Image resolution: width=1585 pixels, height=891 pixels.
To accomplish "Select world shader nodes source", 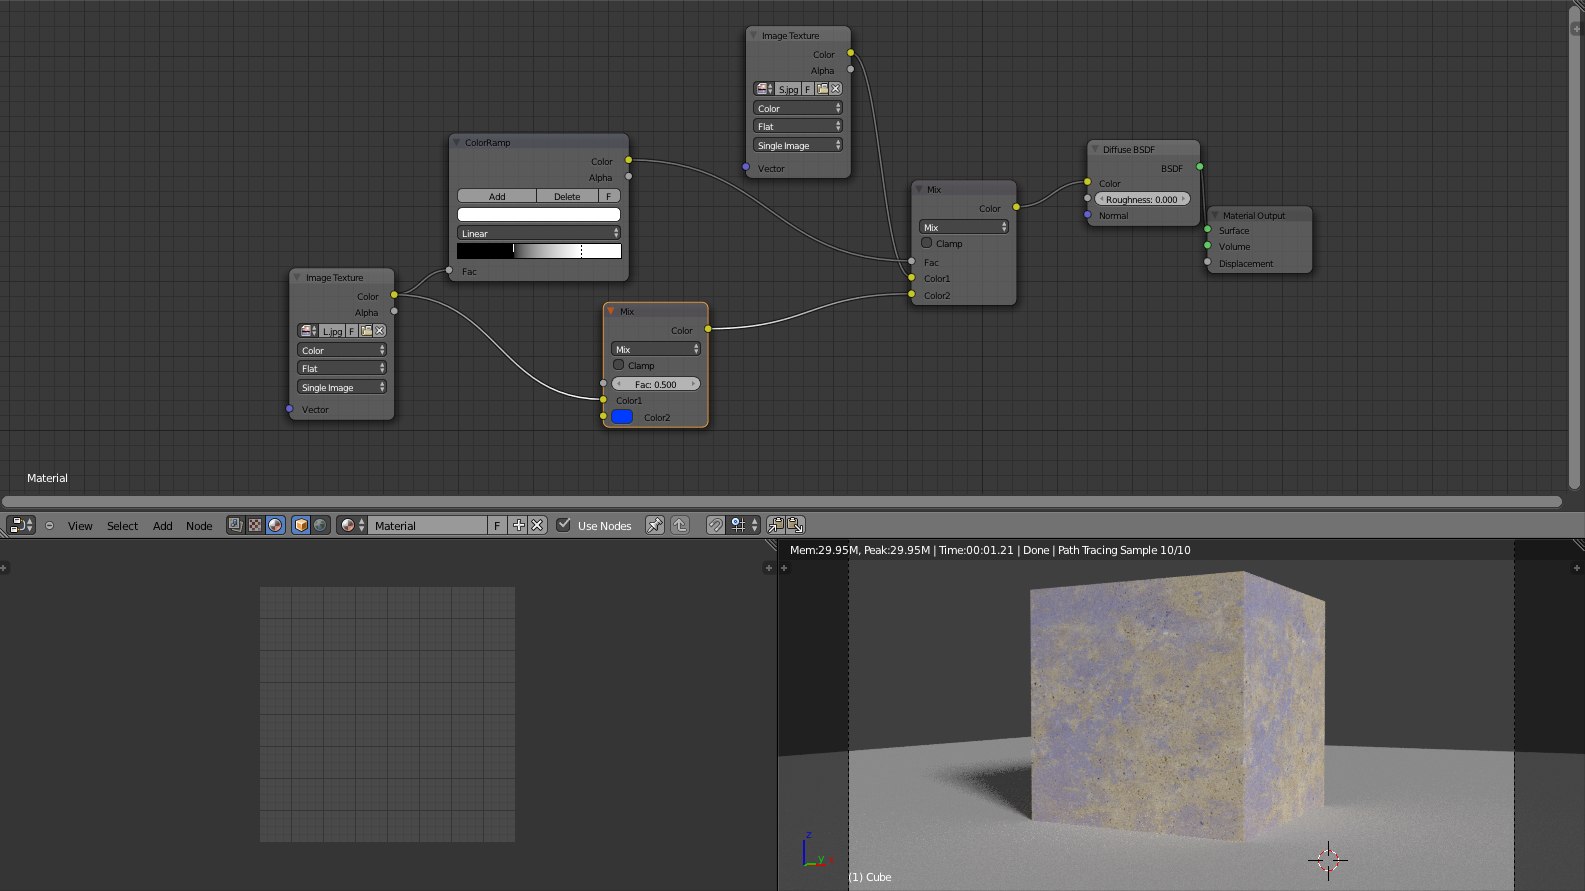I will point(320,525).
